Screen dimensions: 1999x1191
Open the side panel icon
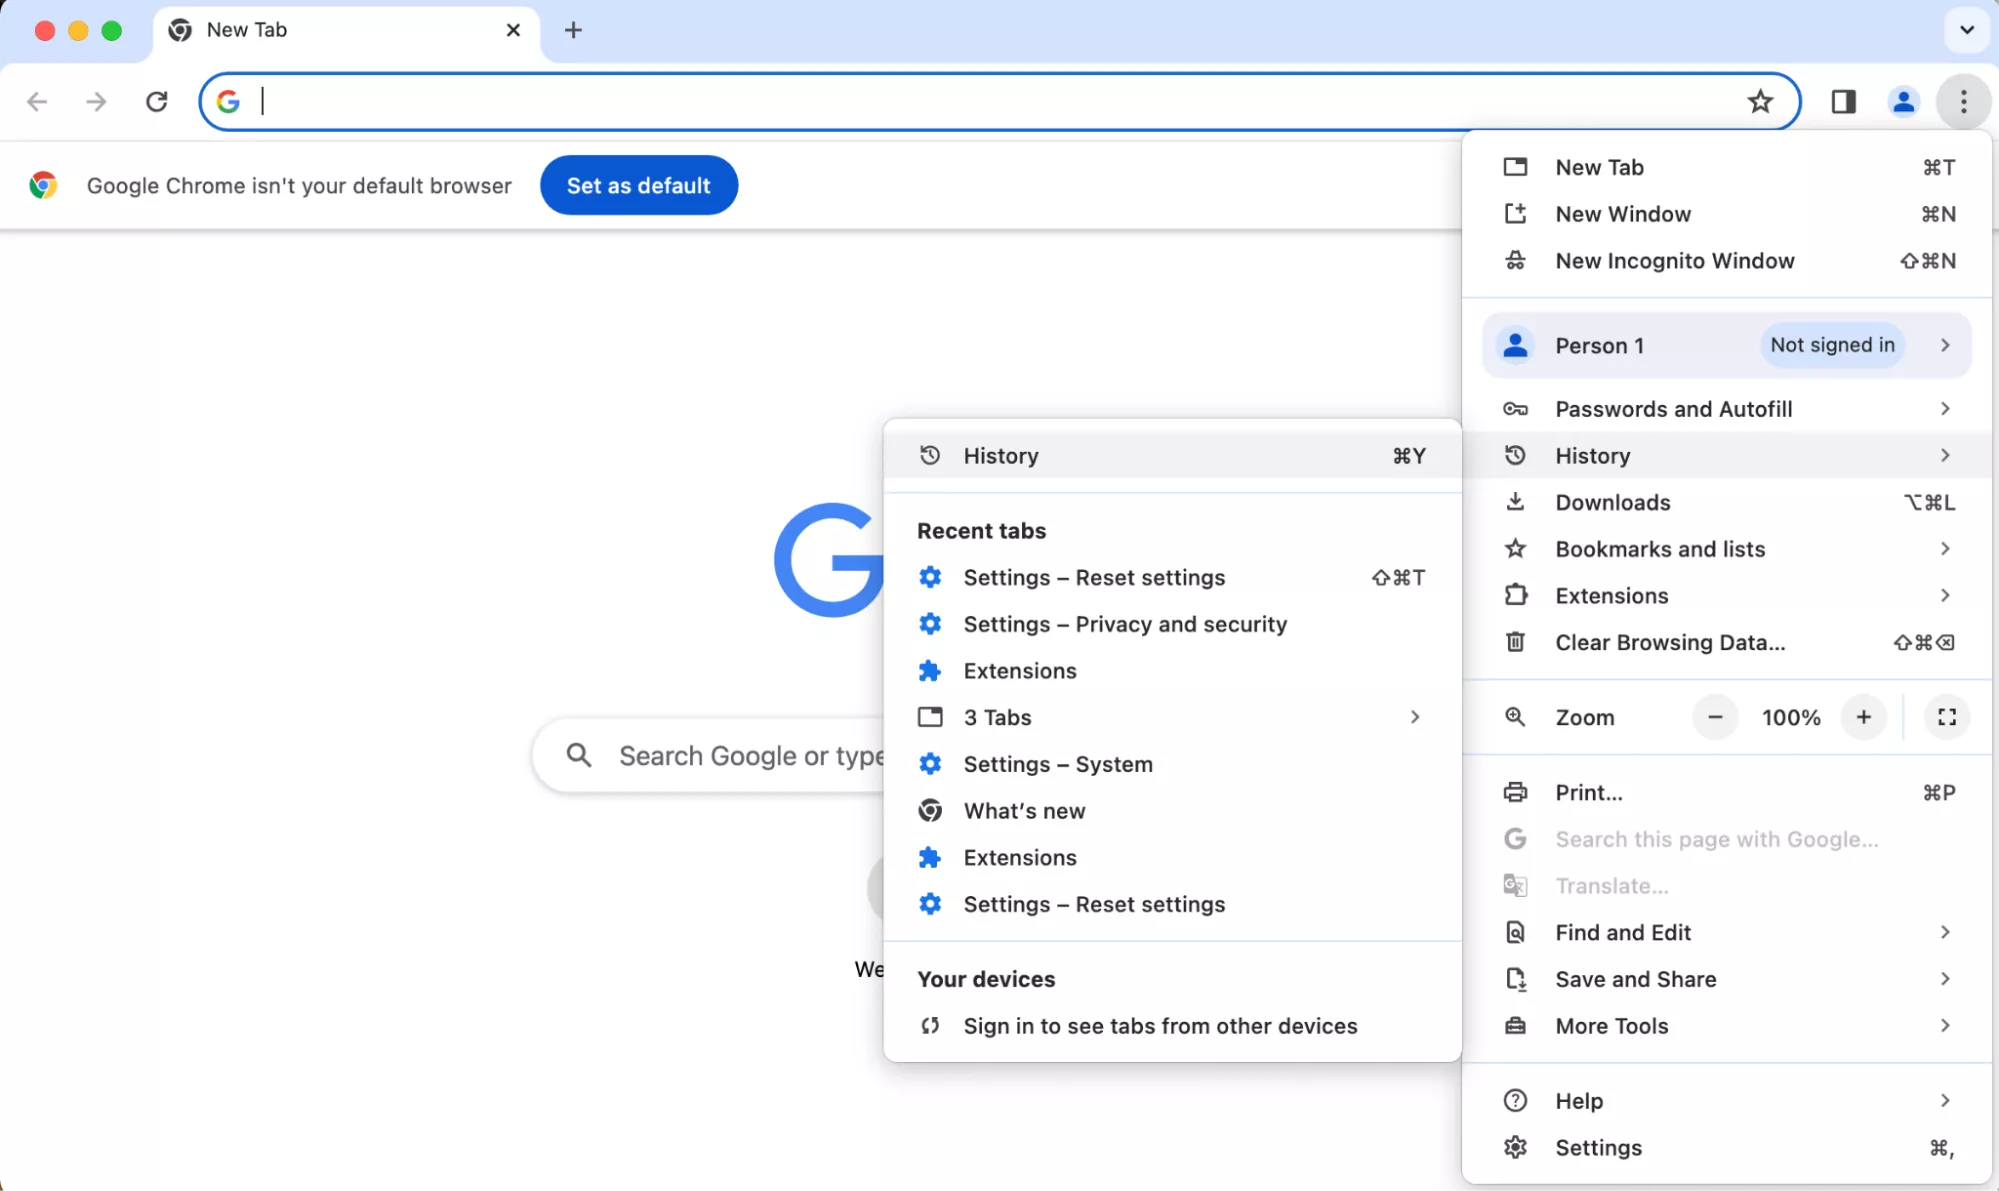(x=1843, y=101)
